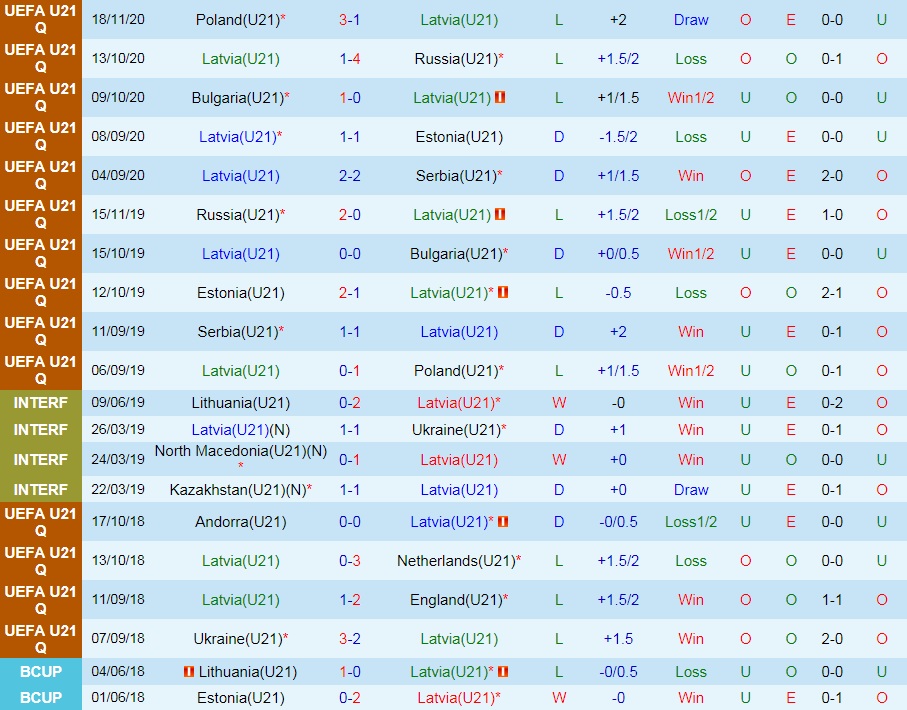Screen dimensions: 907x710
Task: Open the 3-1 score of Poland vs Latvia
Action: (349, 20)
